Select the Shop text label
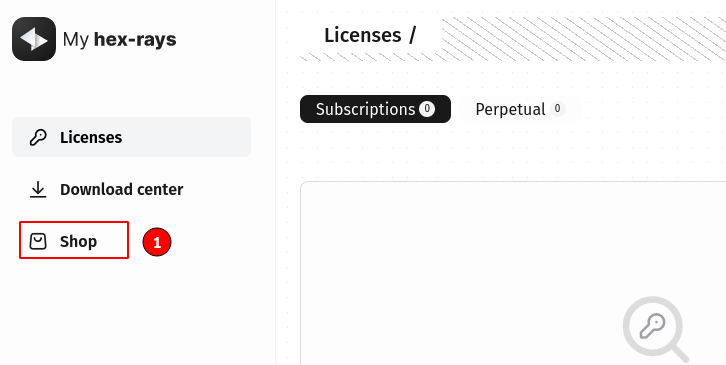The height and width of the screenshot is (365, 726). (x=78, y=241)
